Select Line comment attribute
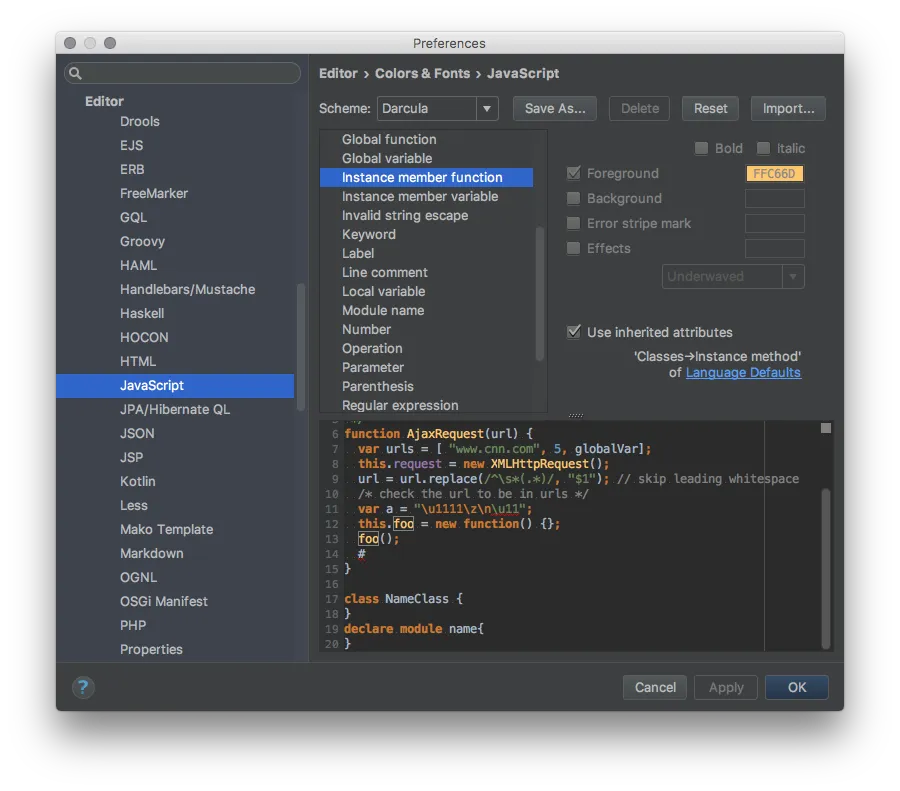This screenshot has height=791, width=900. 385,272
